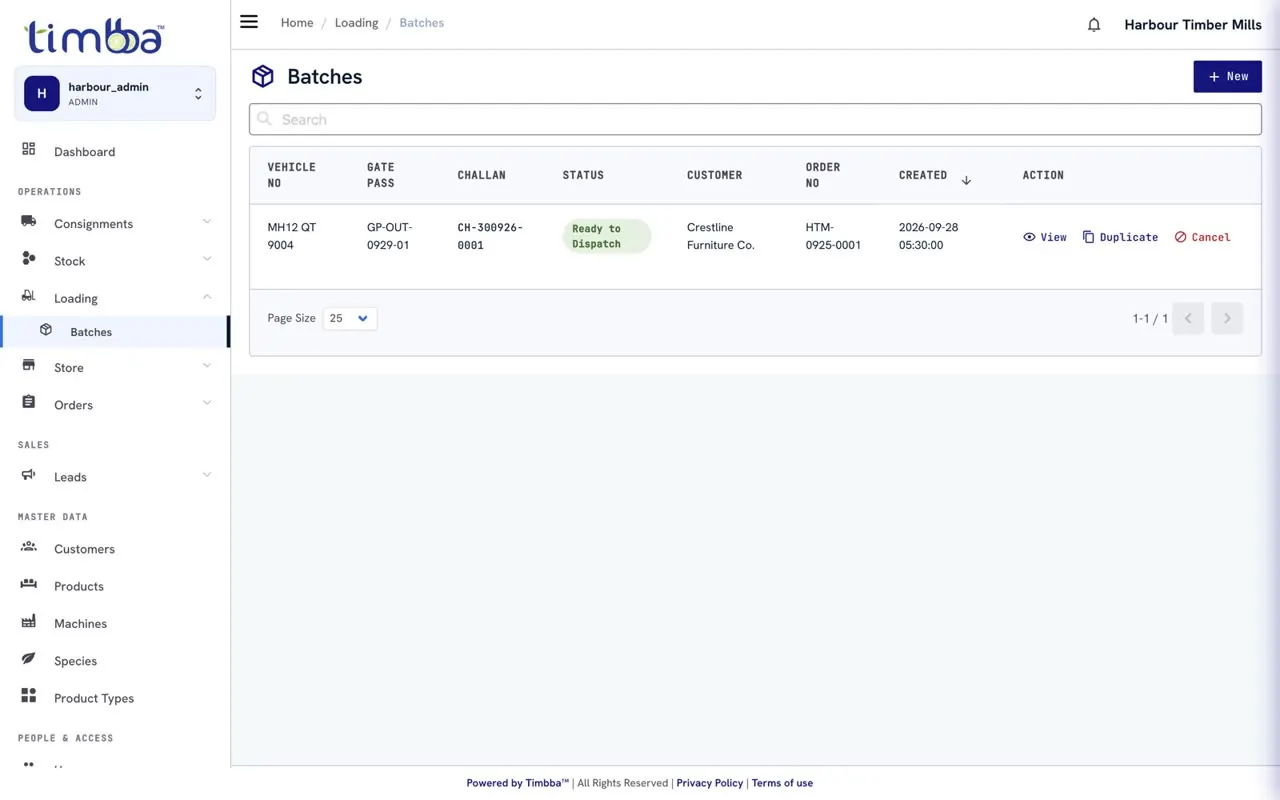1280x800 pixels.
Task: Click the Leads megaphone icon
Action: tap(29, 475)
